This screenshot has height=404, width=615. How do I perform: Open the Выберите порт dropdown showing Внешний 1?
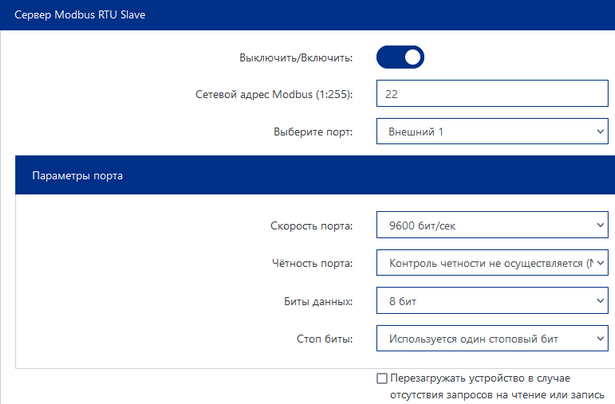pyautogui.click(x=492, y=131)
